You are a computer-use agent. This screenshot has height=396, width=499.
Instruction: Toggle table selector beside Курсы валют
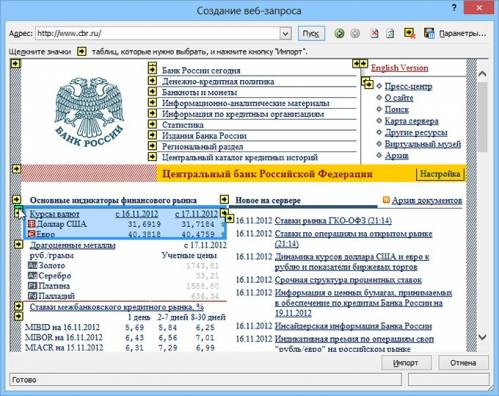19,213
